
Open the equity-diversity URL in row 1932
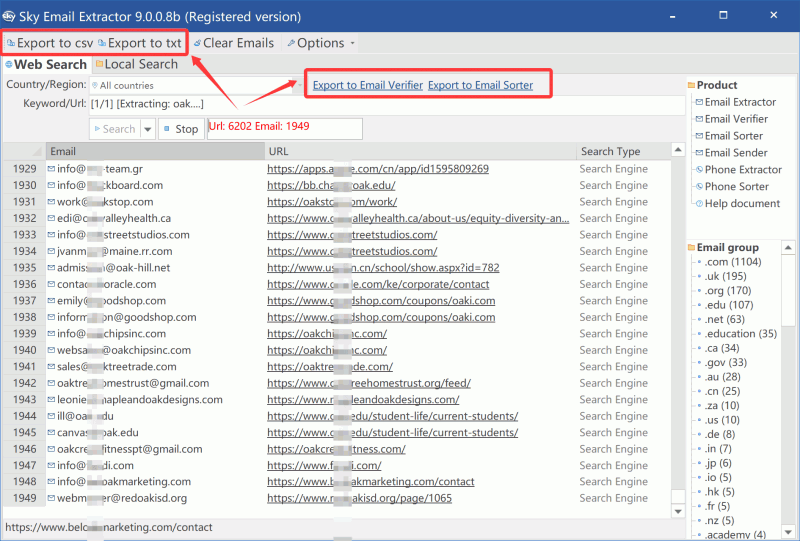click(x=418, y=218)
